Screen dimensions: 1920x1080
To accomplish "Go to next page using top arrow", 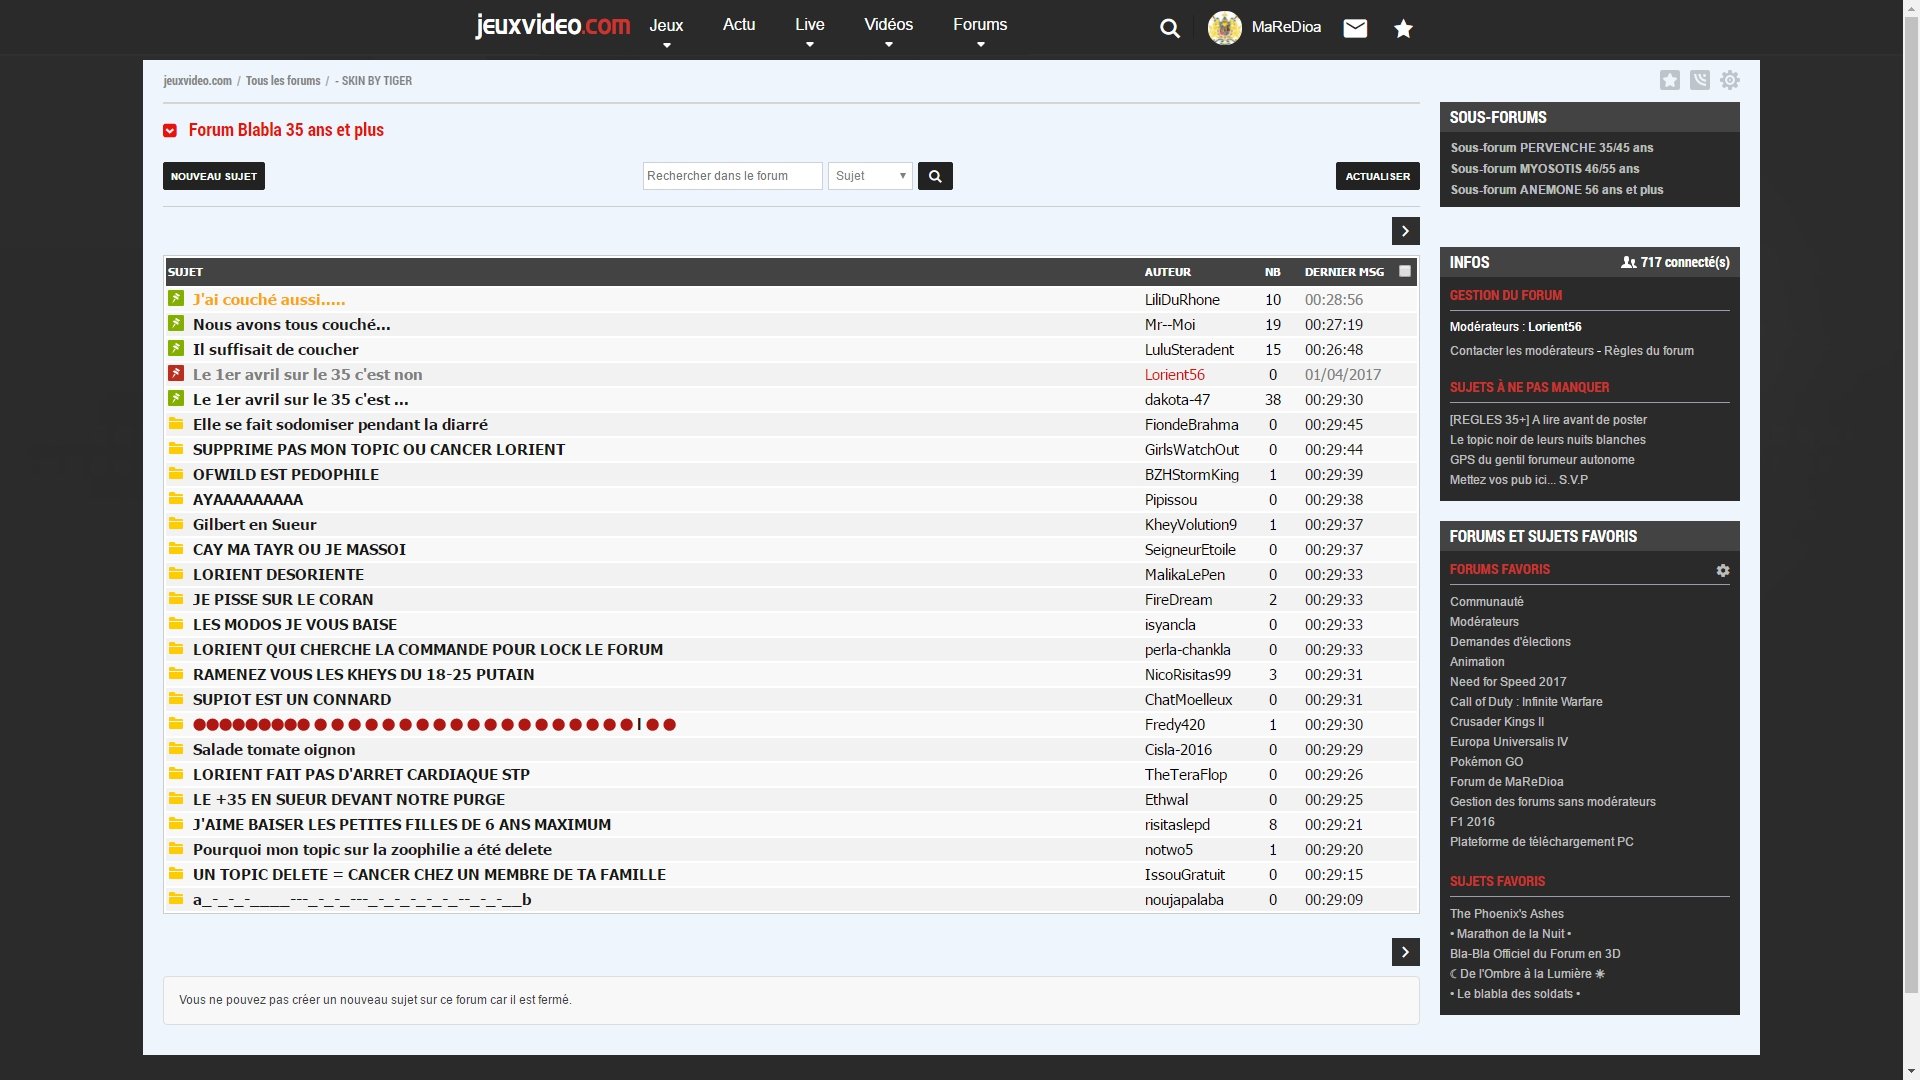I will [x=1405, y=231].
